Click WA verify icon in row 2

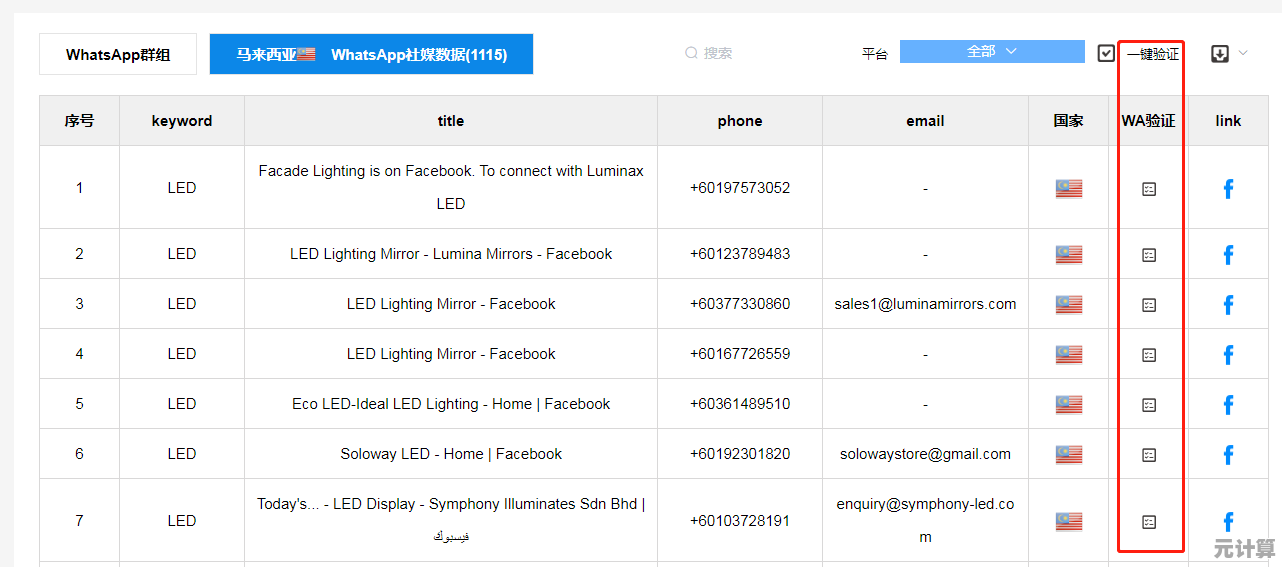pos(1149,255)
